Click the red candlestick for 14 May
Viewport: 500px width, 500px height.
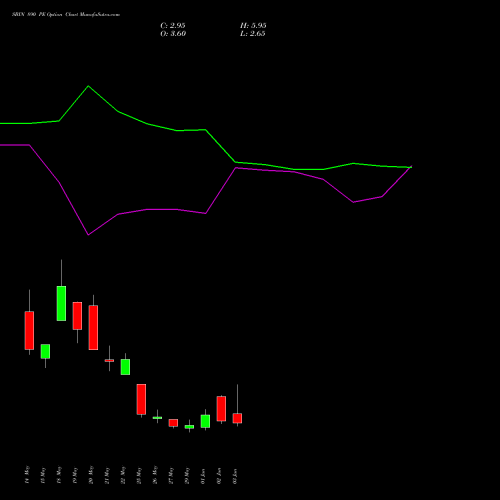tap(29, 330)
